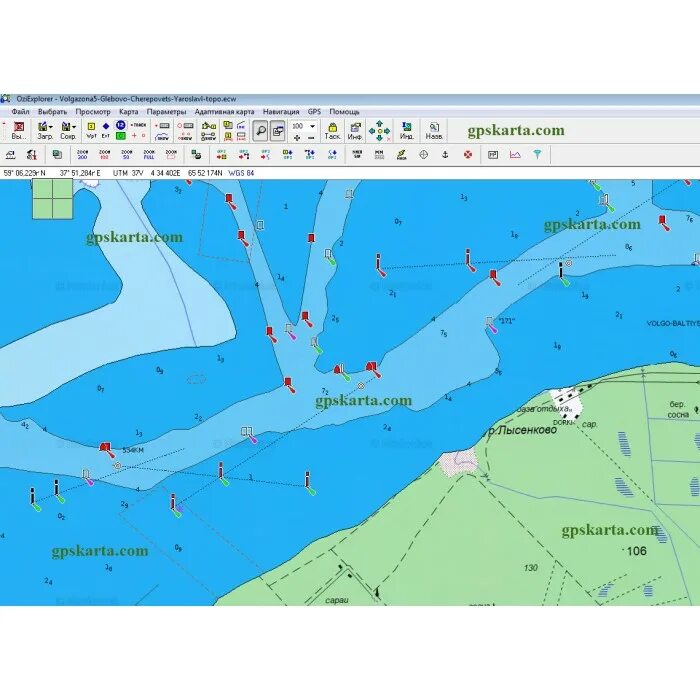Click the +TRACK tool icon
This screenshot has width=700, height=700.
[x=139, y=125]
